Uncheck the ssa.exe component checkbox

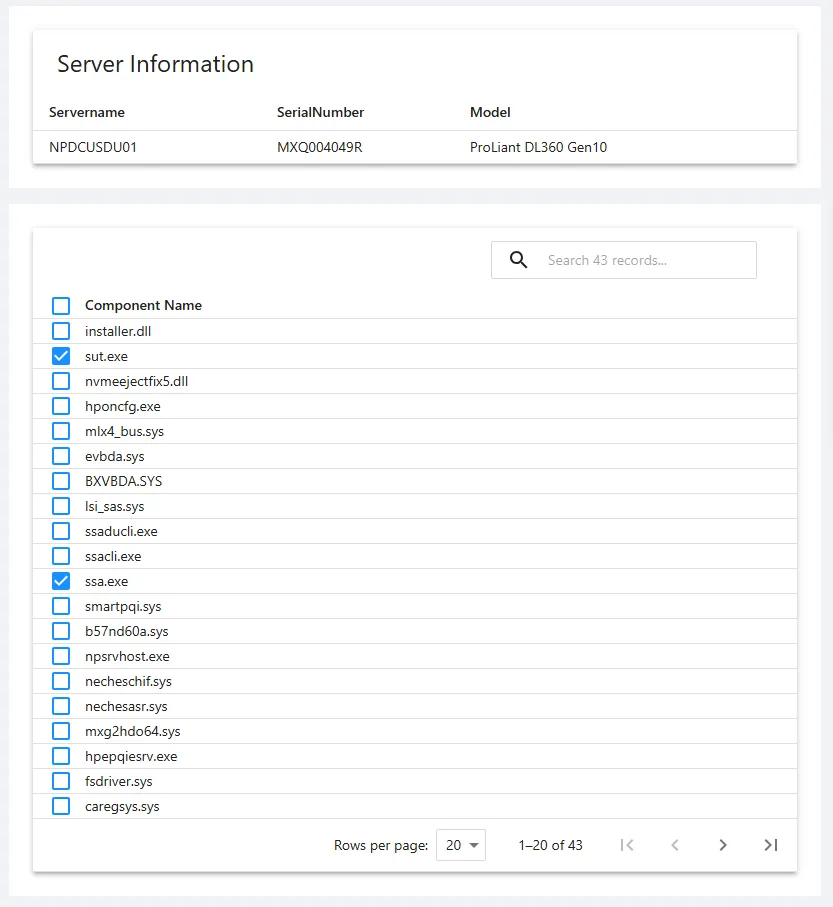[61, 581]
